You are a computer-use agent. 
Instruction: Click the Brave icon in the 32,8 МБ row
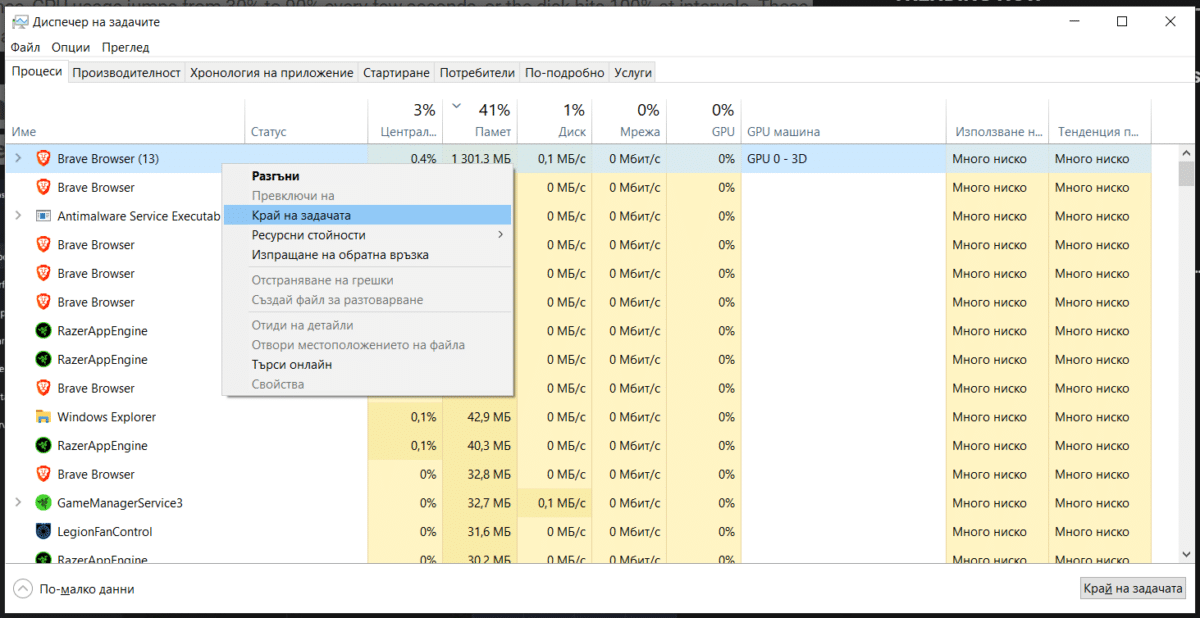[x=43, y=474]
